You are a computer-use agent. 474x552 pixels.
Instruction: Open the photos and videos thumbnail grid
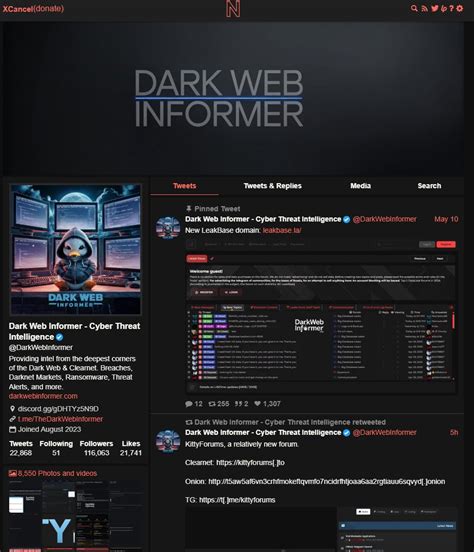point(76,516)
